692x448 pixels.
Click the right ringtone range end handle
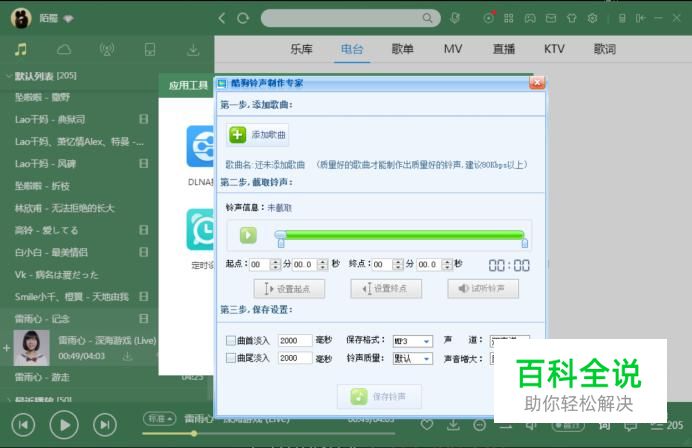point(524,243)
